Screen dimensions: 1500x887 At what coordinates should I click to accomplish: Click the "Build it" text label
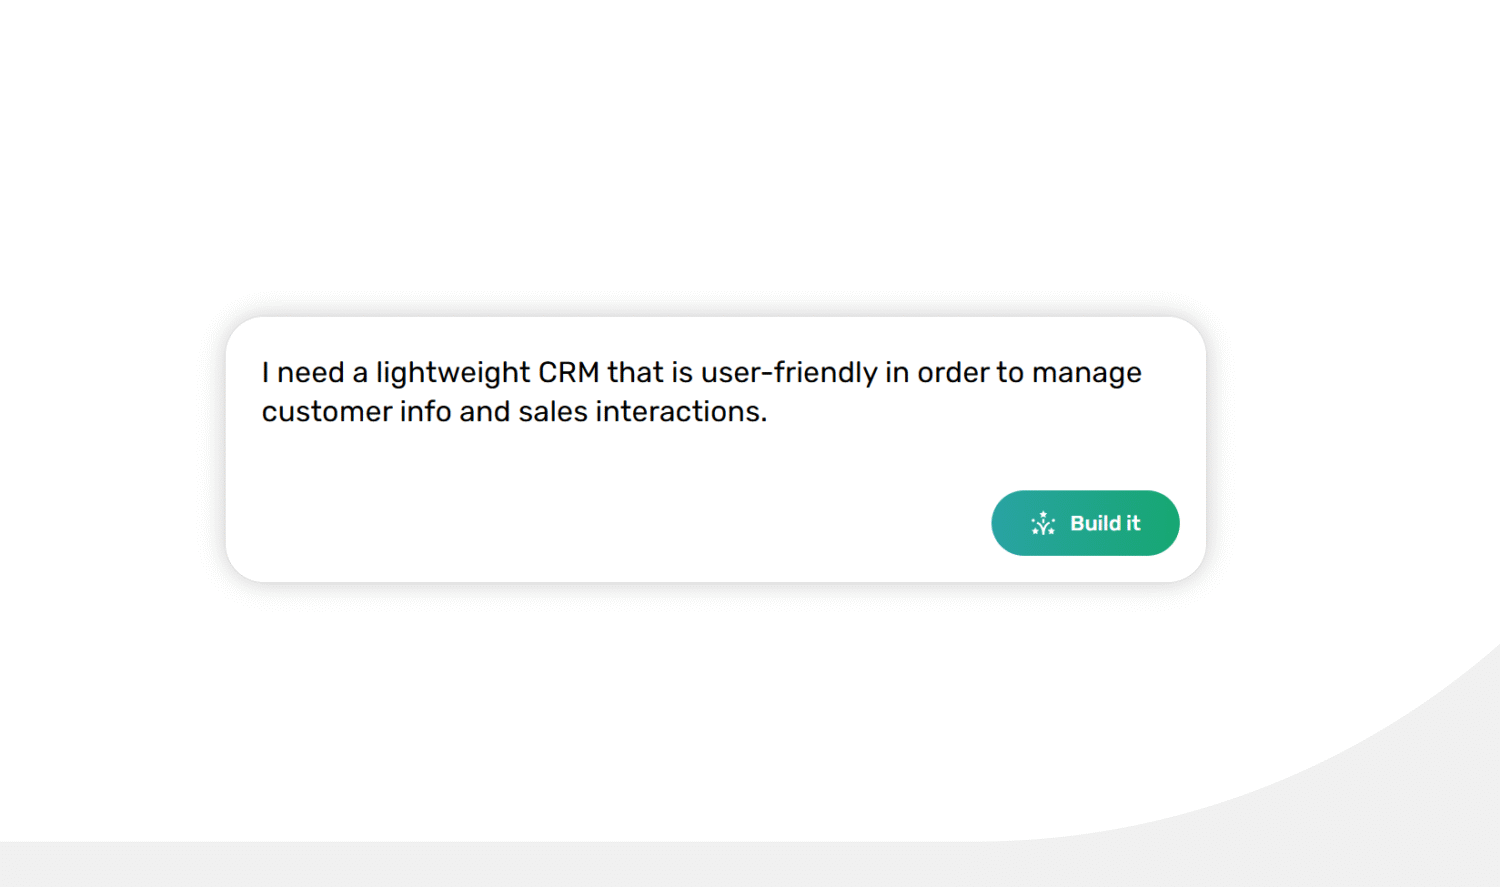pyautogui.click(x=1105, y=523)
